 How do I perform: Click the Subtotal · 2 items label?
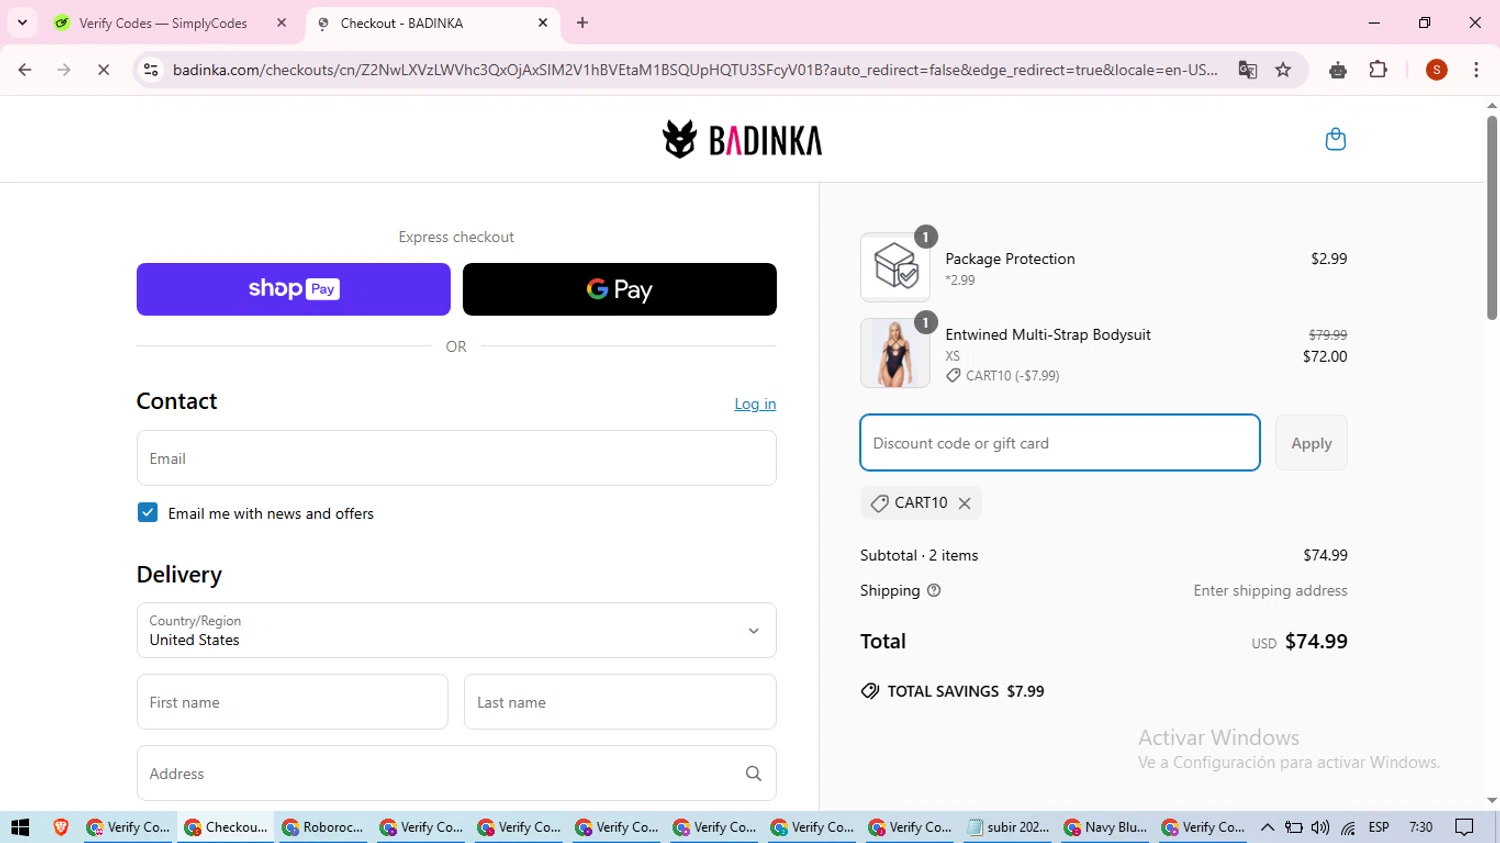[x=919, y=555]
